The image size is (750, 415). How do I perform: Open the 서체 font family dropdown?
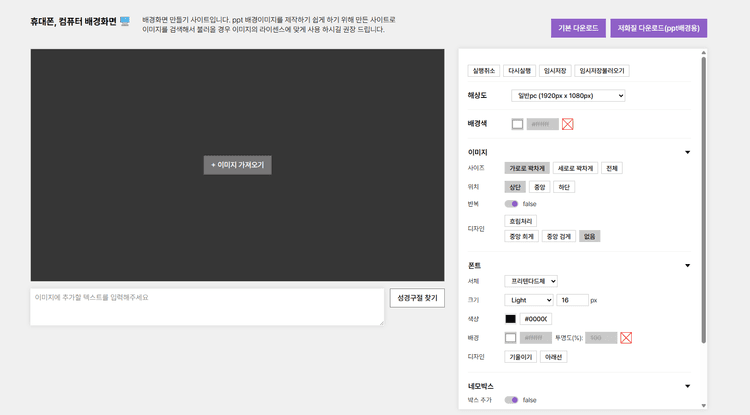[x=531, y=281]
